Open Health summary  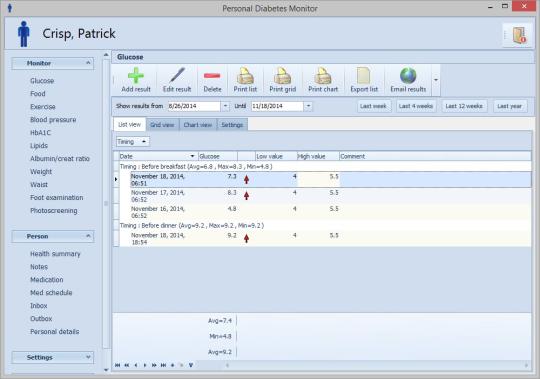[x=55, y=254]
